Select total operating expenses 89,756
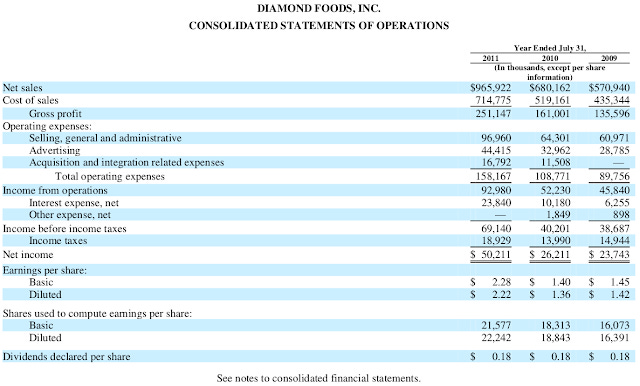This screenshot has width=640, height=386. coord(615,177)
